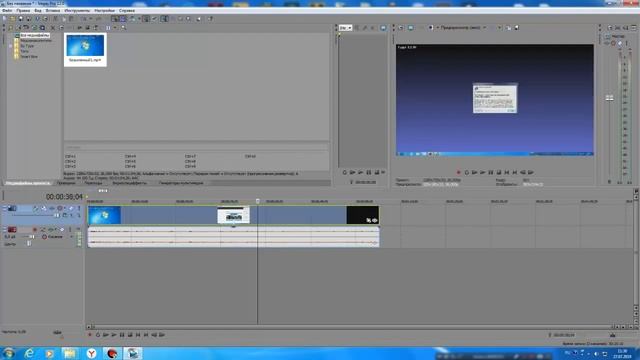Click Record in timeline transport
This screenshot has width=640, height=360.
[x=90, y=335]
